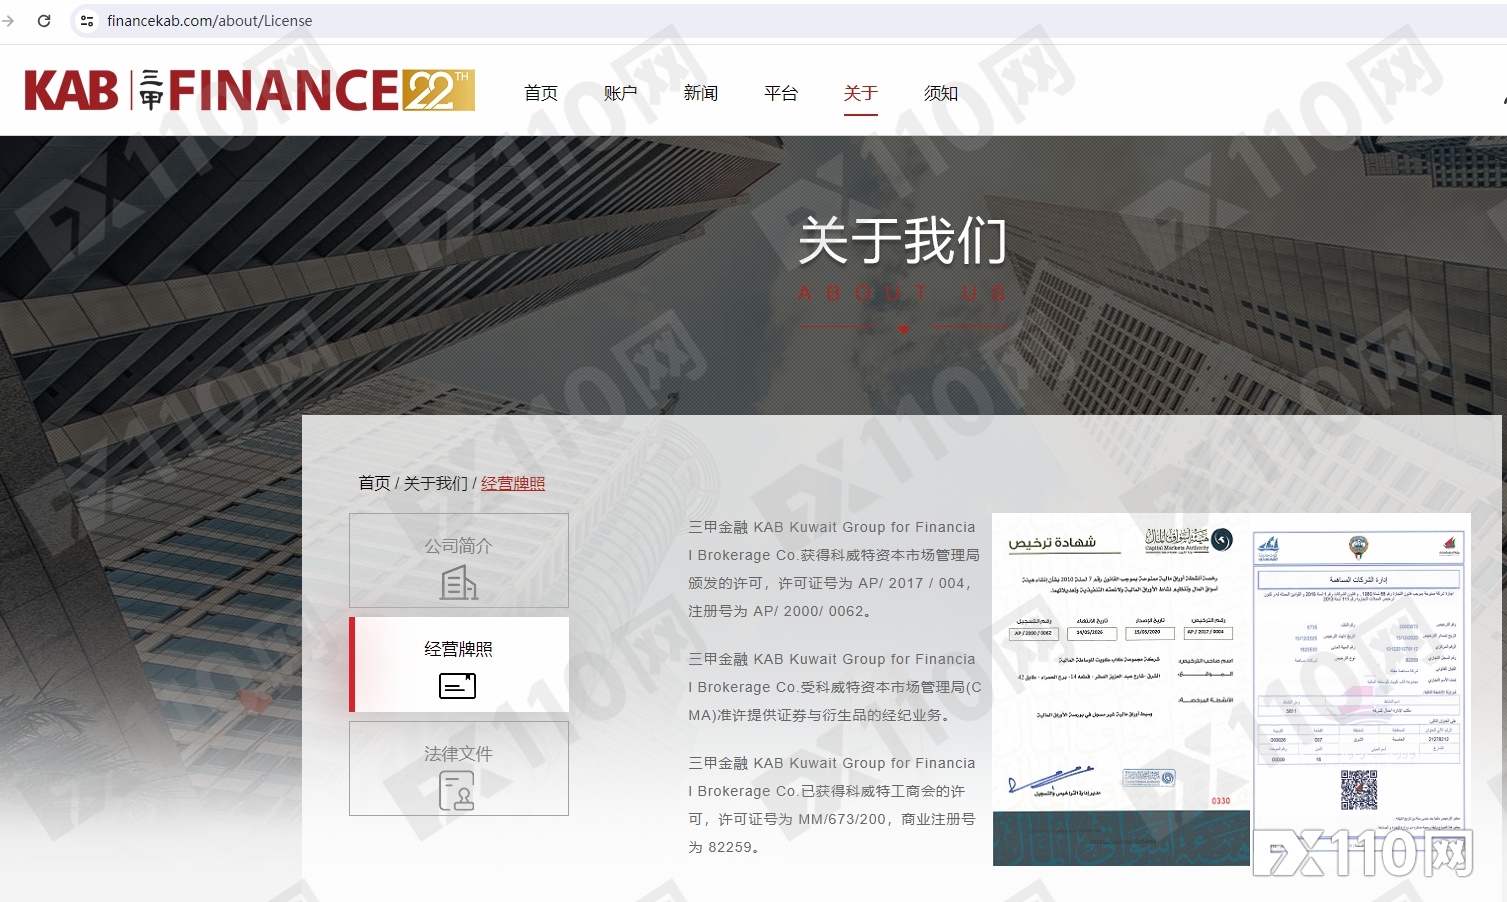Click the document-person icon under 法律文件
1507x902 pixels.
click(458, 791)
